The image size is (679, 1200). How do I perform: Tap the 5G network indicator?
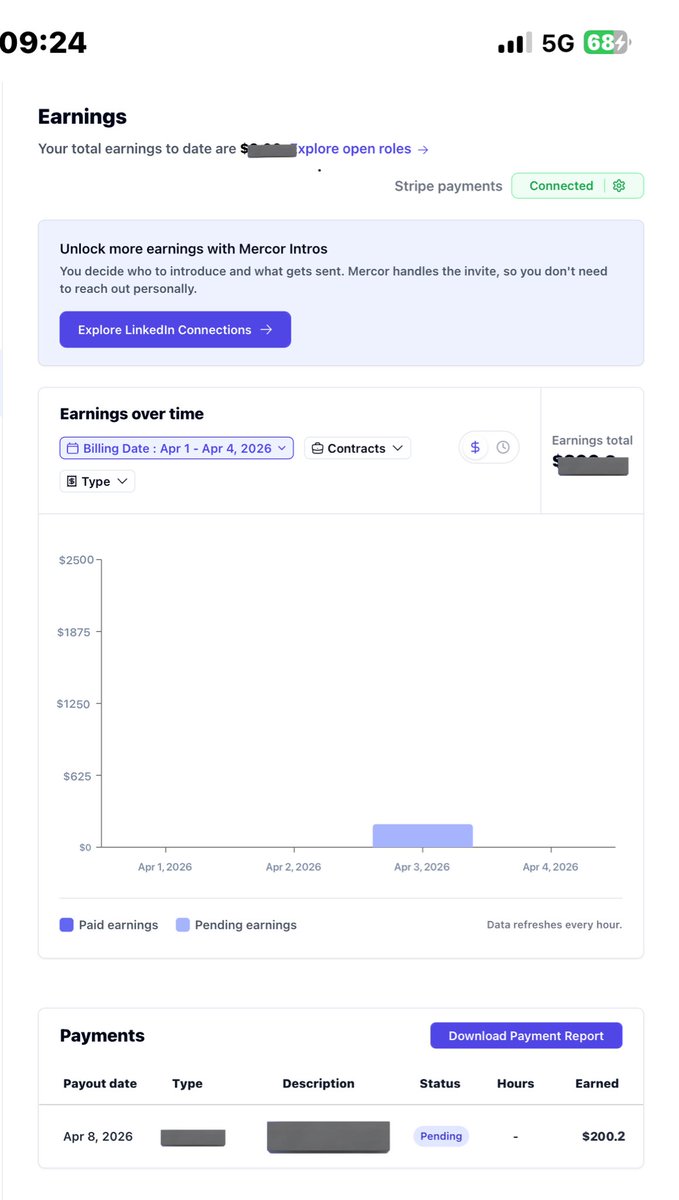click(558, 44)
